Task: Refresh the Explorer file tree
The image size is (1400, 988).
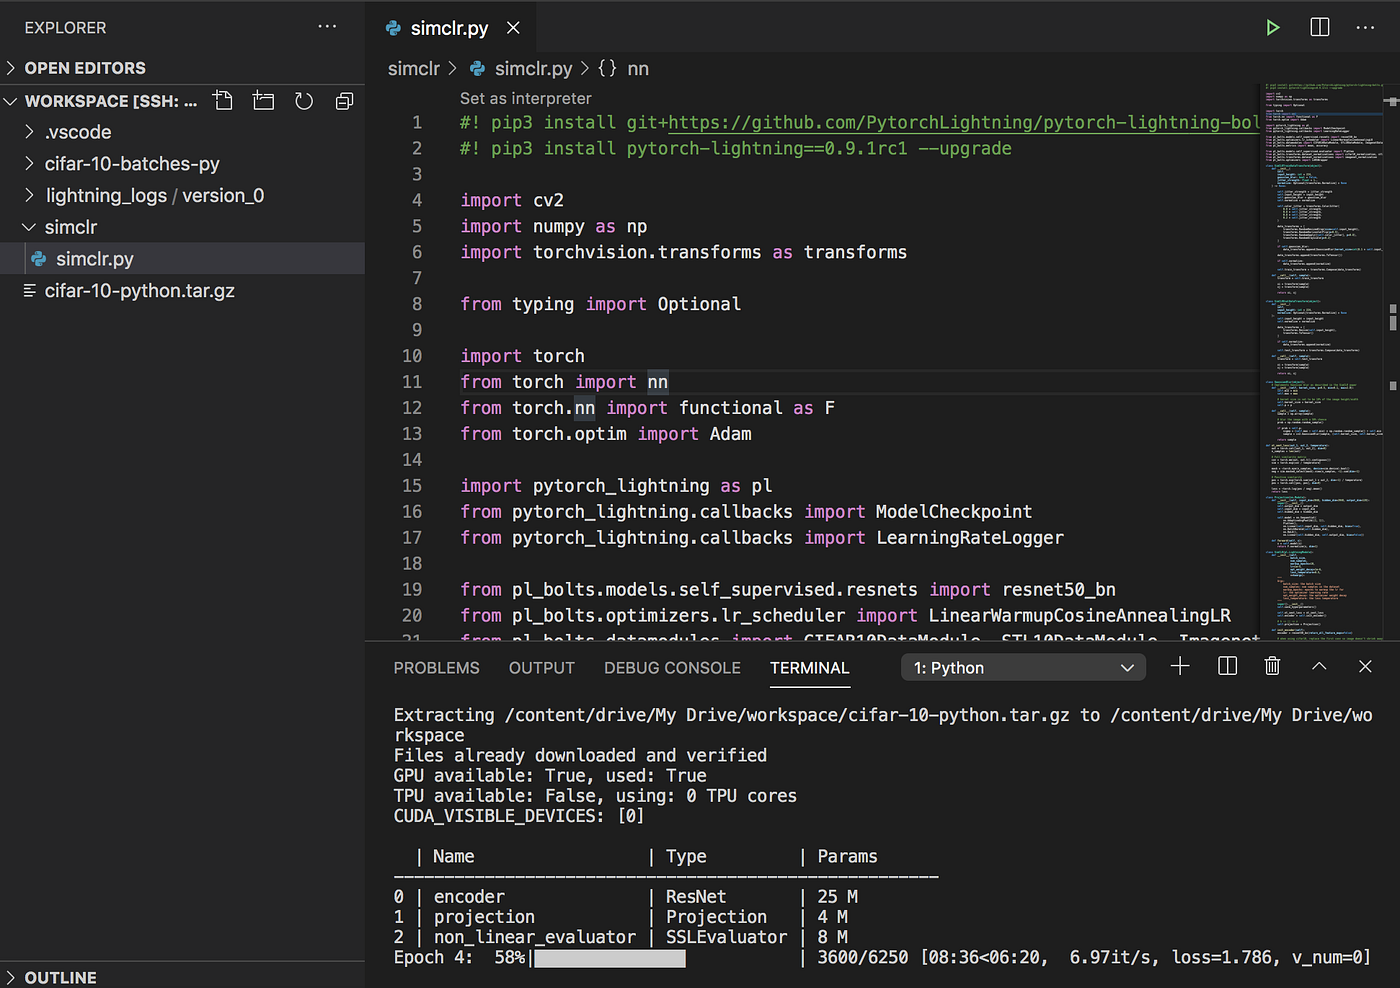Action: pyautogui.click(x=304, y=100)
